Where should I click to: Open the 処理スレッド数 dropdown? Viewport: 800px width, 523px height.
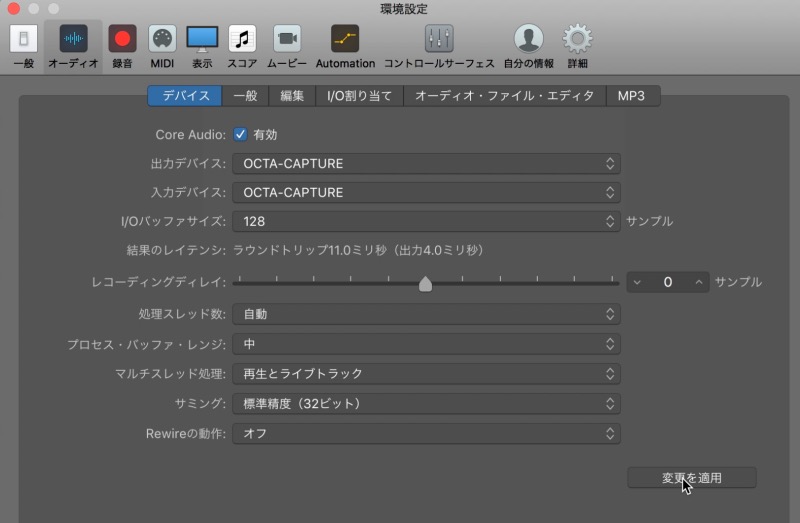[427, 314]
